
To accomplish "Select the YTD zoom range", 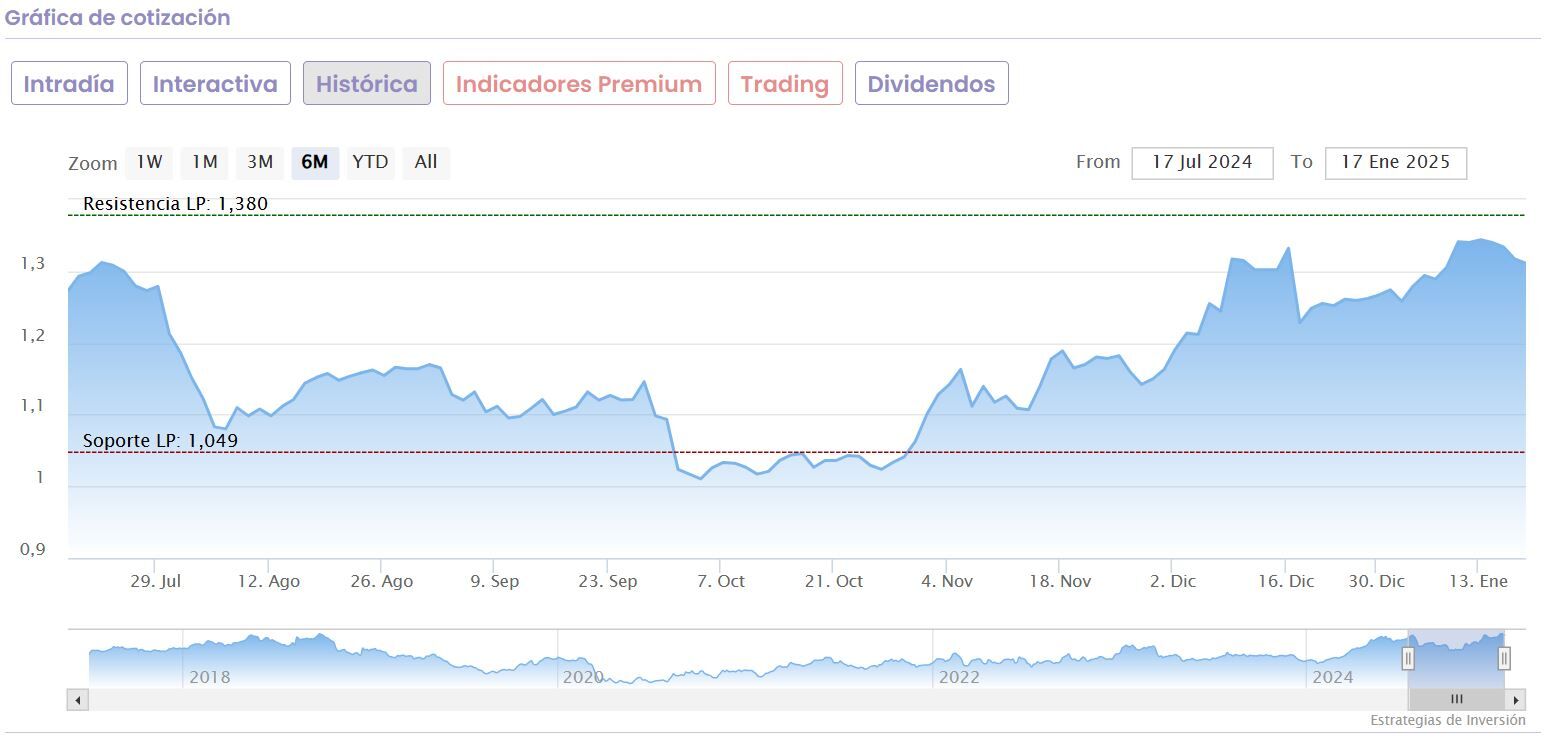I will tap(370, 162).
